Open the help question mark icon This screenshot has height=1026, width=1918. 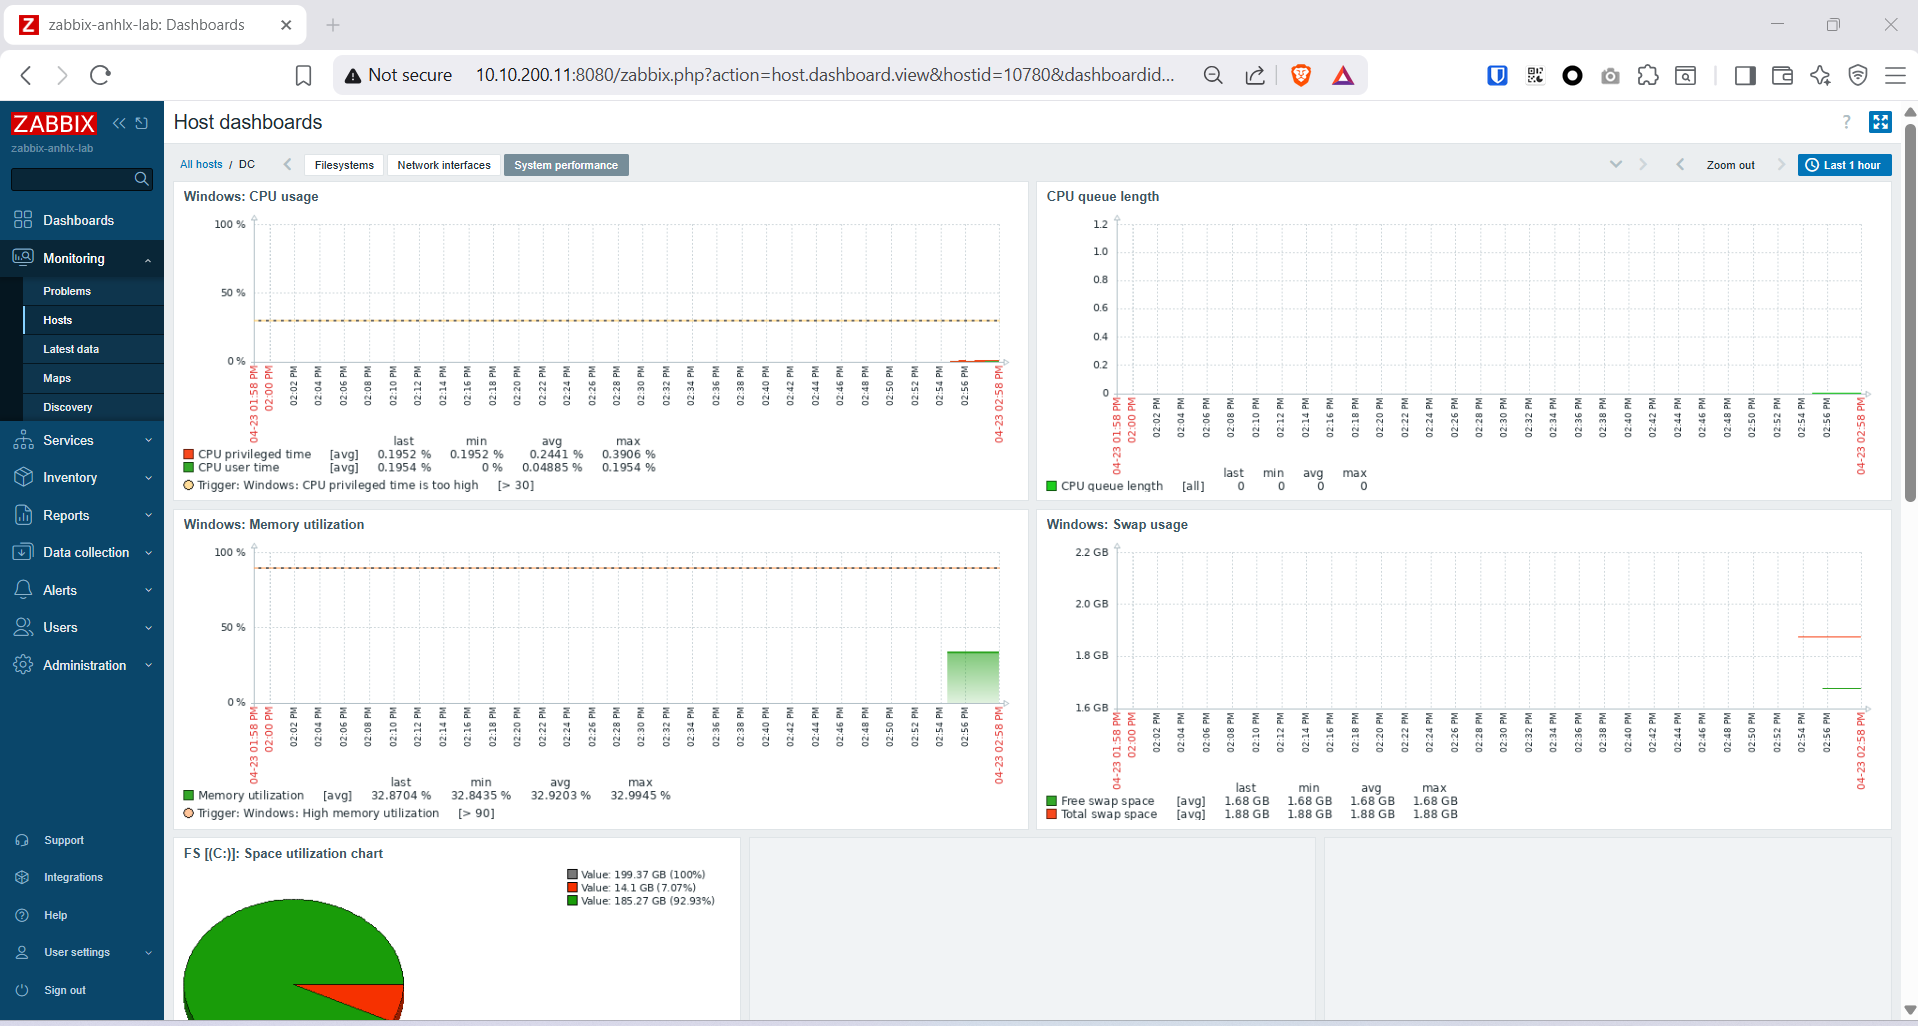[1846, 122]
